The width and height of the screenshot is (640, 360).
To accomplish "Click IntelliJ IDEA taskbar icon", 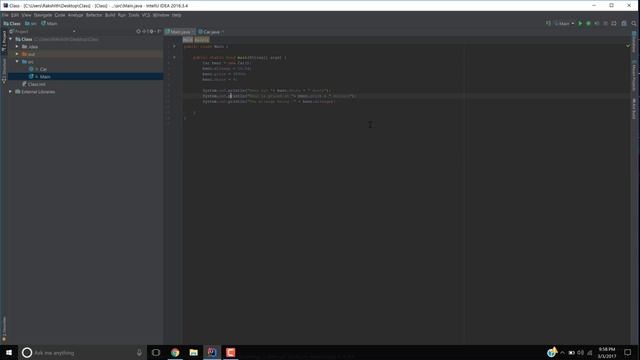I will (212, 353).
